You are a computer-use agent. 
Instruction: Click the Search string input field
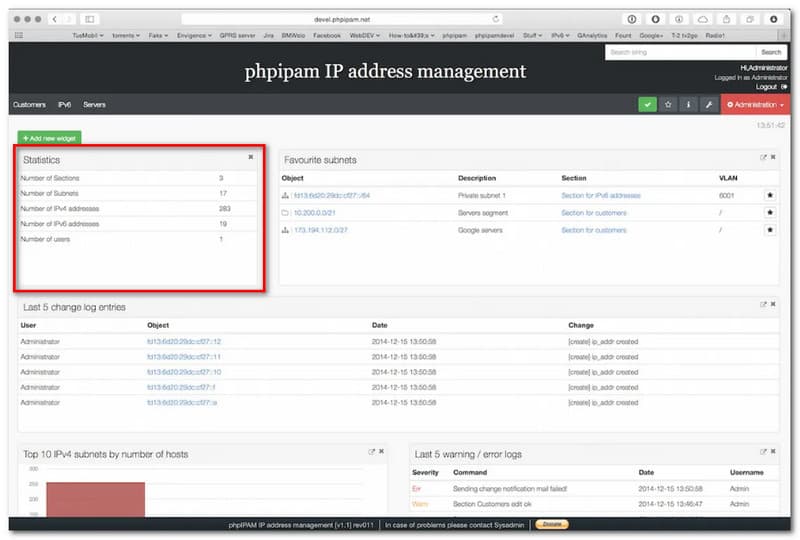[680, 52]
